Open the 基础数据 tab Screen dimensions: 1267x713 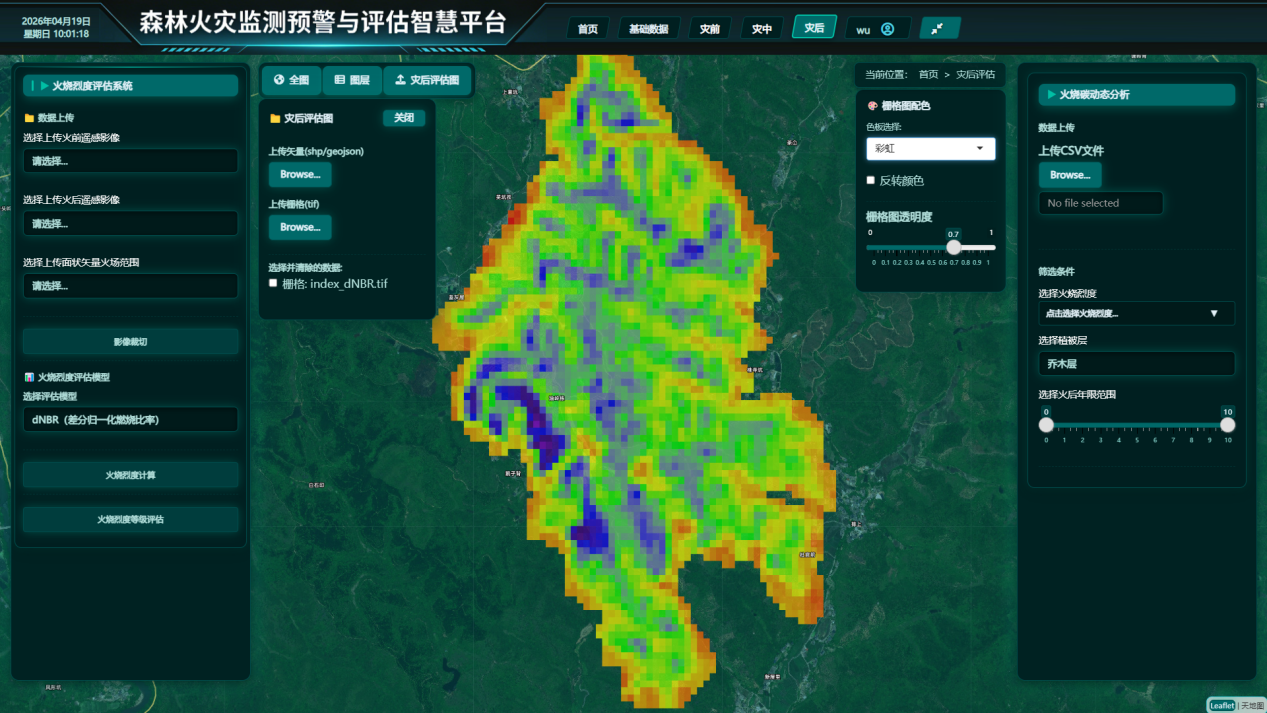pyautogui.click(x=649, y=29)
